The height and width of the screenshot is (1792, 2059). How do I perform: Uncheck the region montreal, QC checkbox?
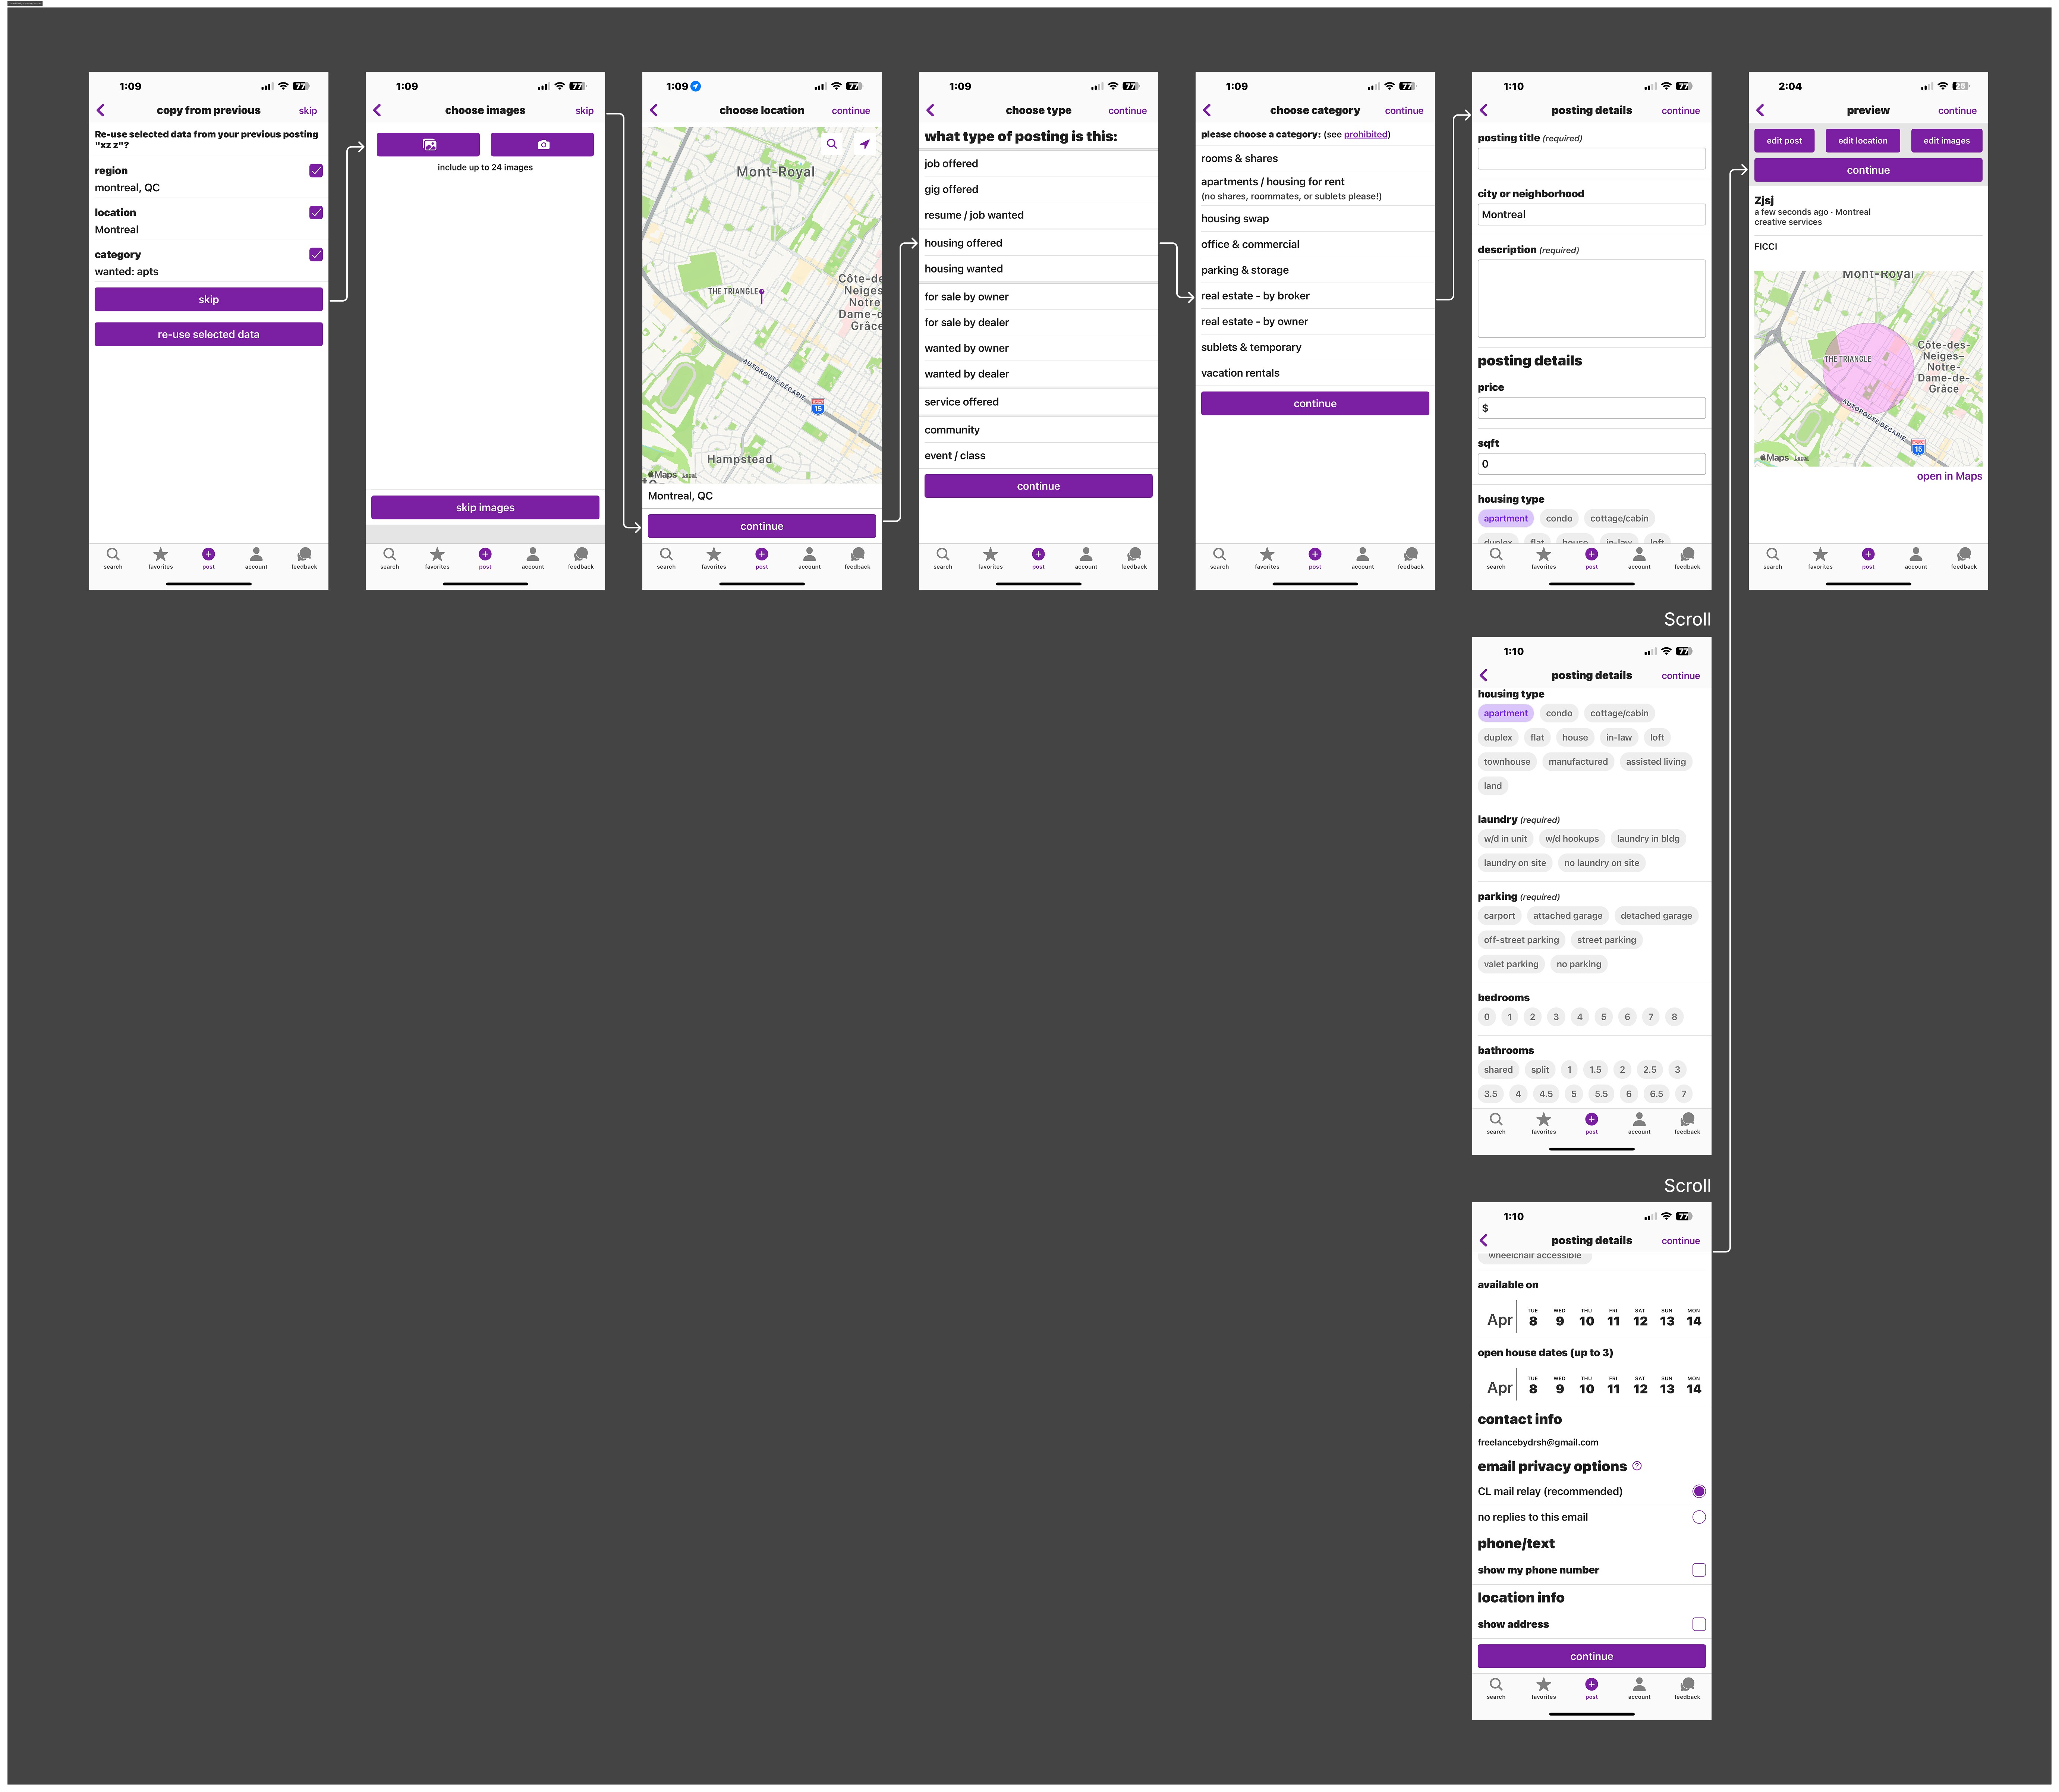(x=316, y=171)
